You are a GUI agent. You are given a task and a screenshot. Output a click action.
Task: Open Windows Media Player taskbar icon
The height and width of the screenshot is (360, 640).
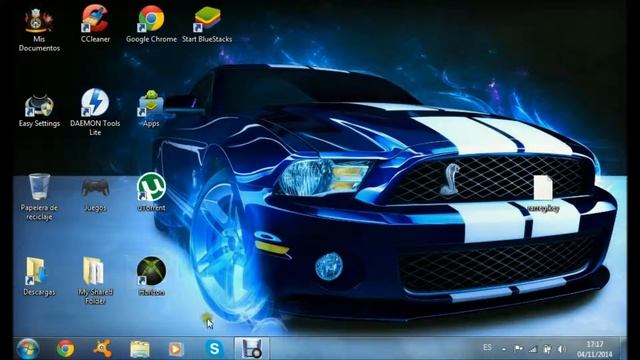coord(176,349)
